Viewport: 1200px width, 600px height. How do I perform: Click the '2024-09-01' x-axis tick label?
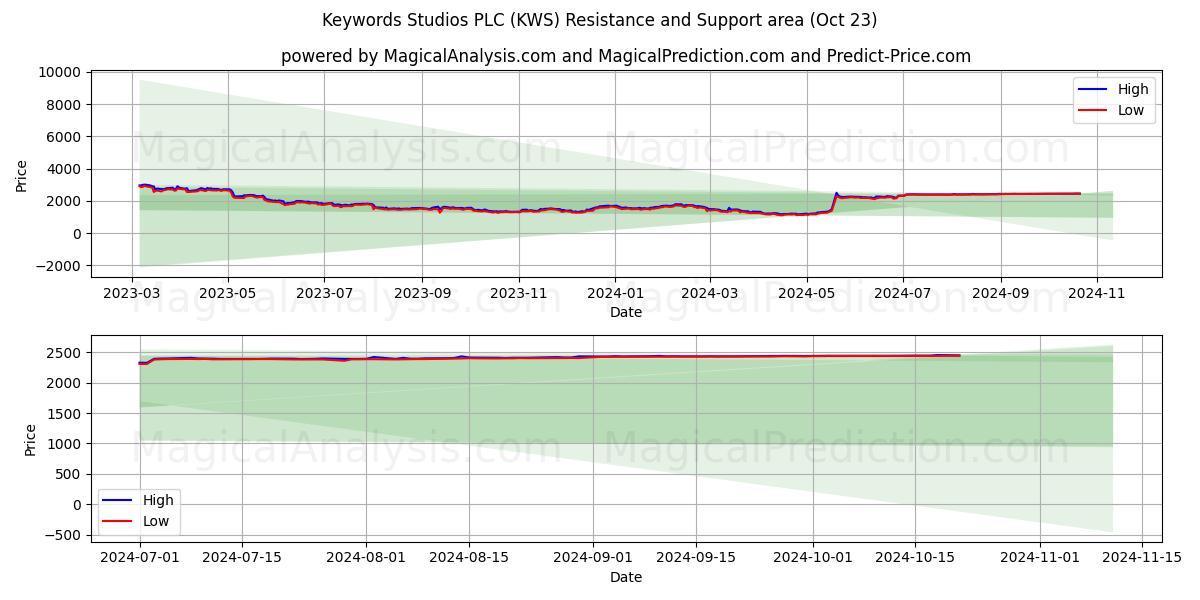[x=593, y=559]
